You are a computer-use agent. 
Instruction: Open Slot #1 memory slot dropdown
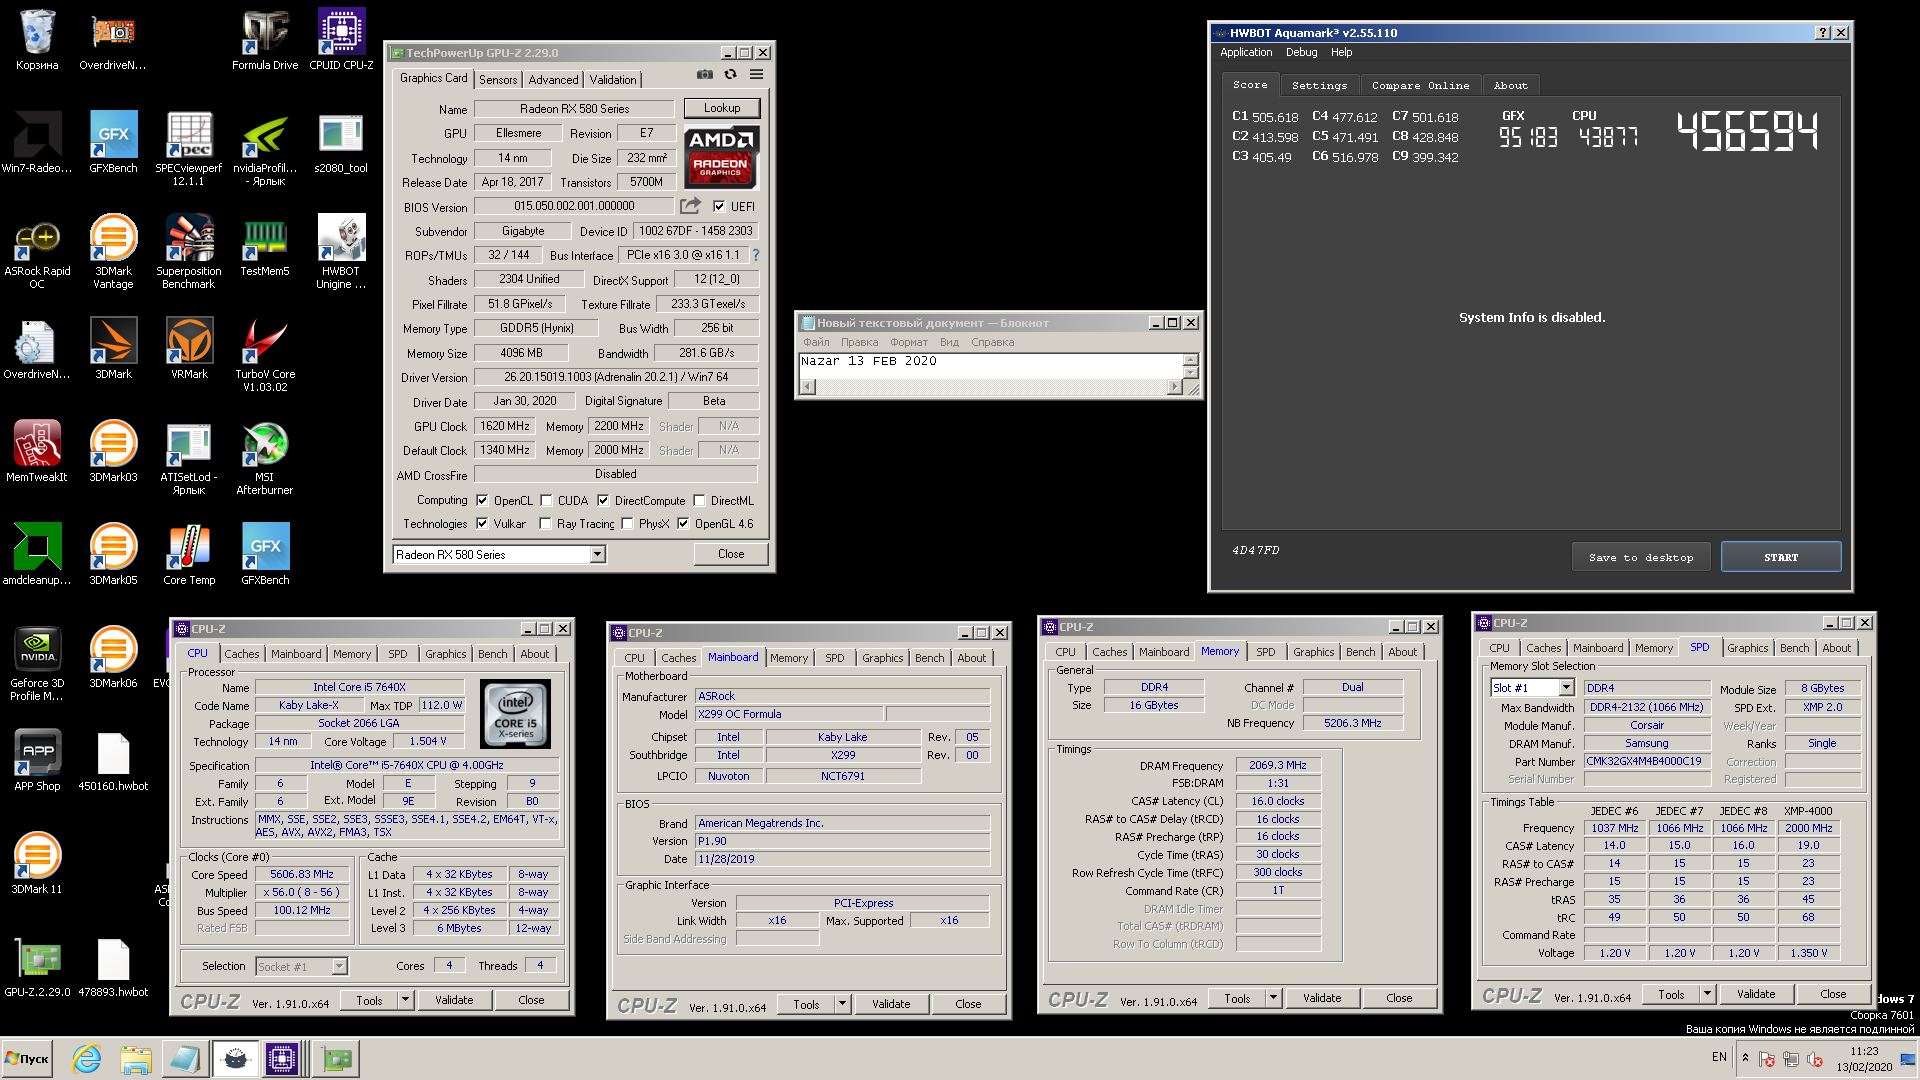(1566, 688)
